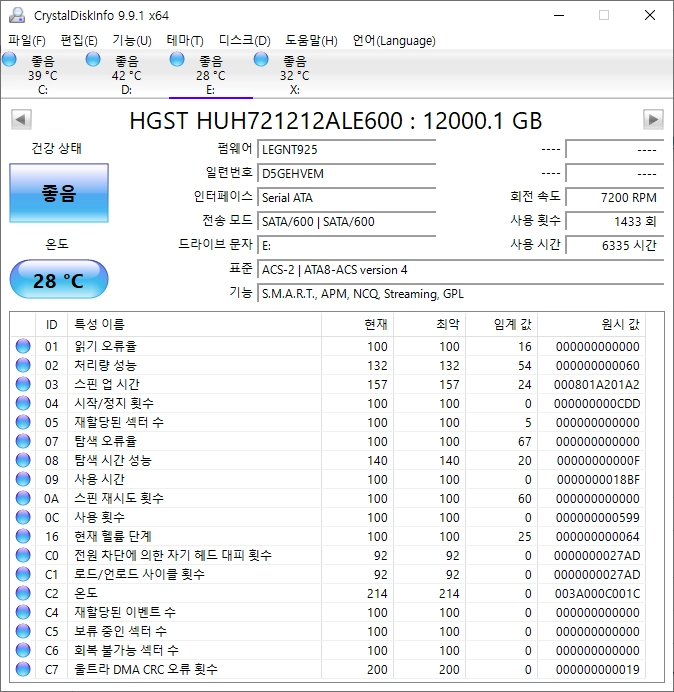Click status icon for attribute 09 사용 시간

pyautogui.click(x=23, y=479)
